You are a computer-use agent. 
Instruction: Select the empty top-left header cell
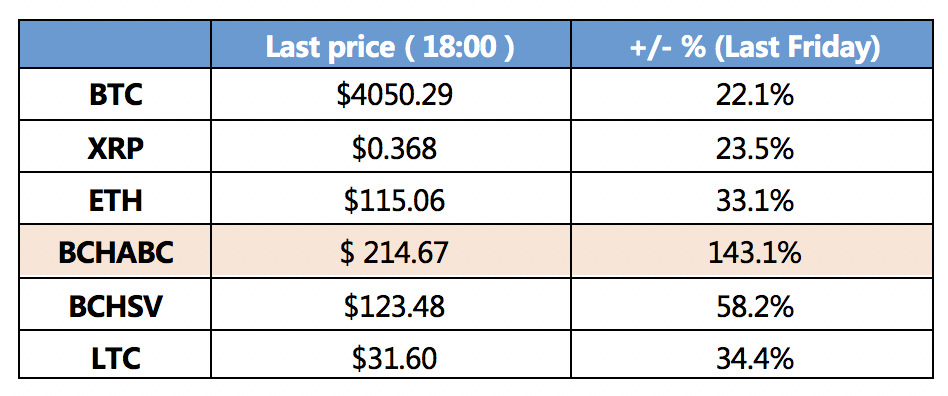click(x=115, y=44)
